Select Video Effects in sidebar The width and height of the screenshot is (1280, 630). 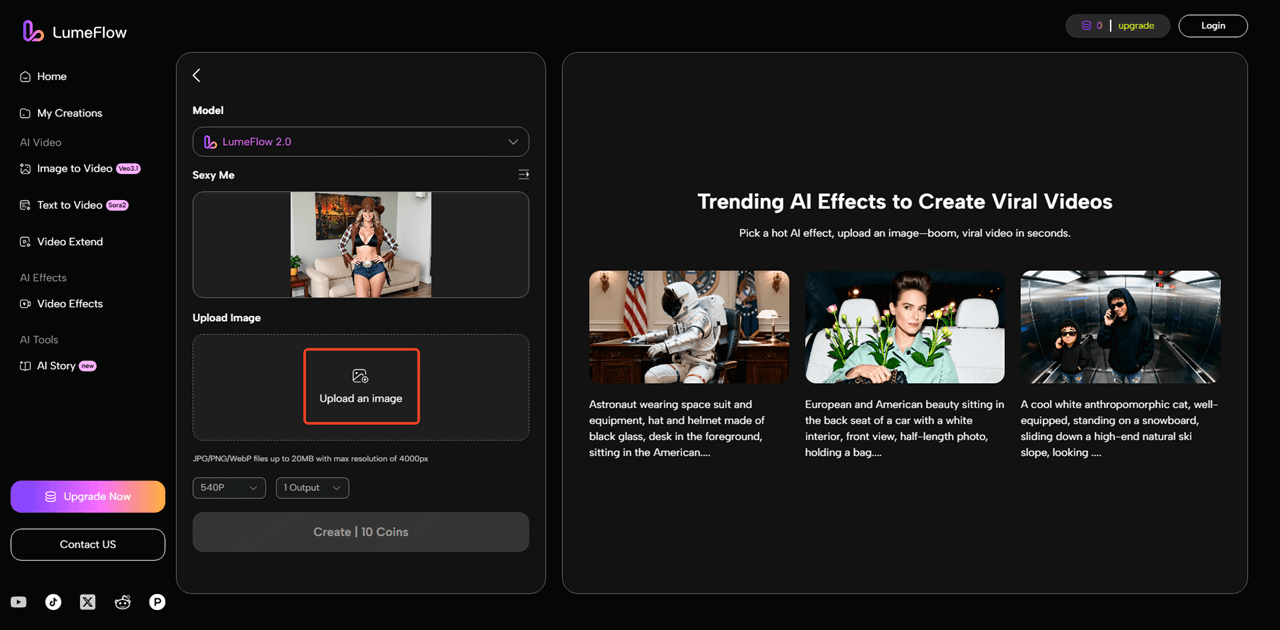tap(70, 304)
